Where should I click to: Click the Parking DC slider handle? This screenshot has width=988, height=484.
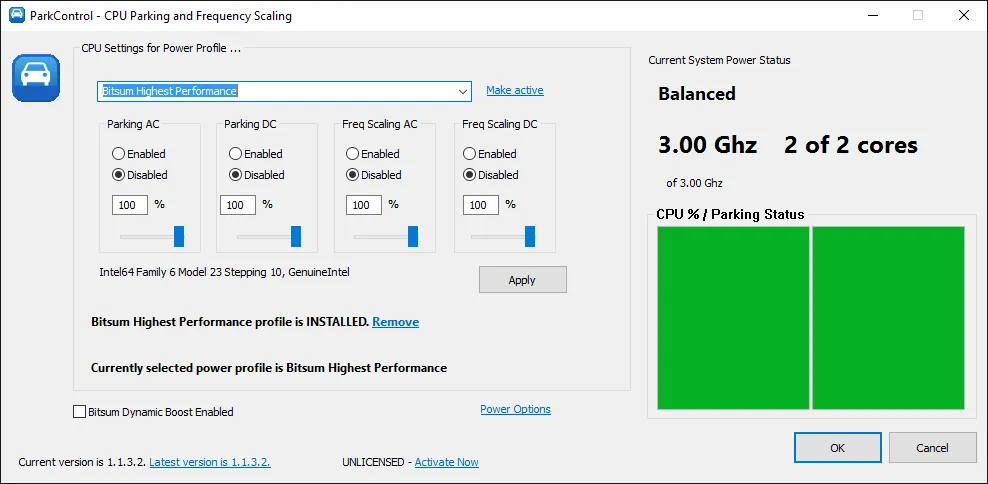pyautogui.click(x=296, y=236)
